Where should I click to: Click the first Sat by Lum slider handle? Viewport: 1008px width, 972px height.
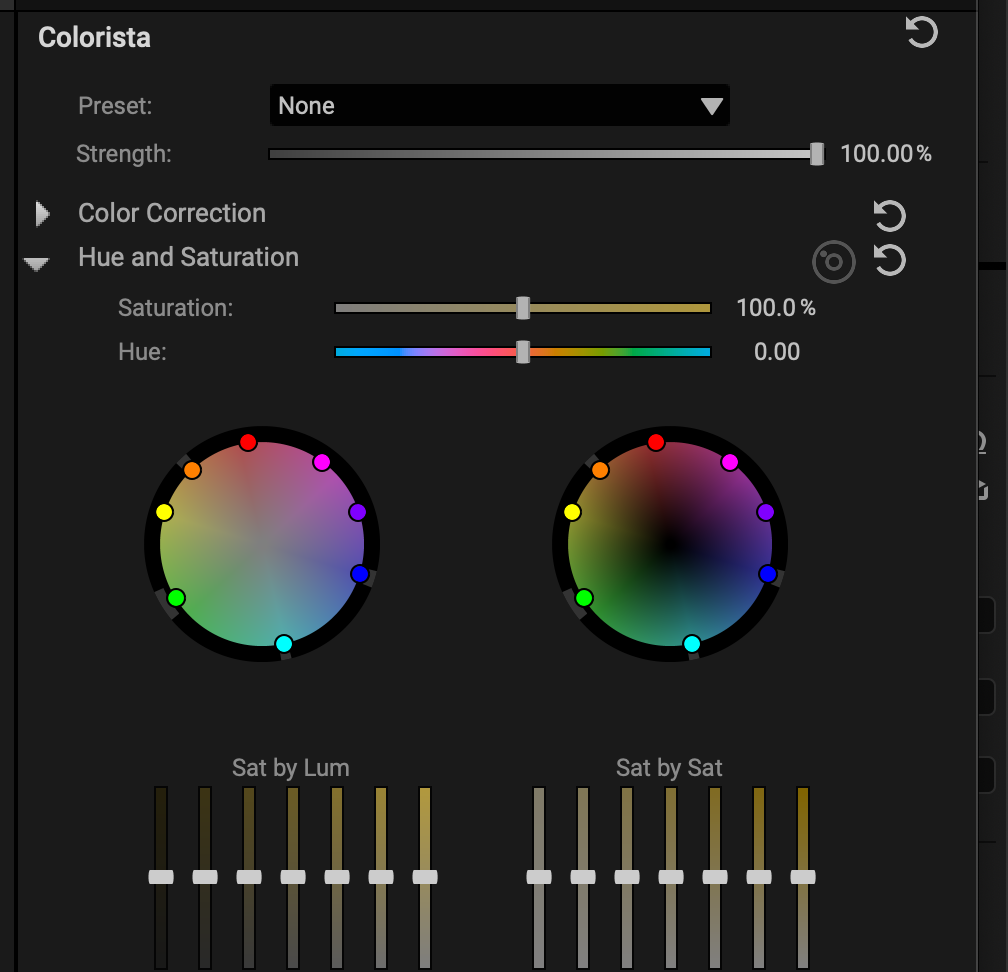pyautogui.click(x=161, y=877)
